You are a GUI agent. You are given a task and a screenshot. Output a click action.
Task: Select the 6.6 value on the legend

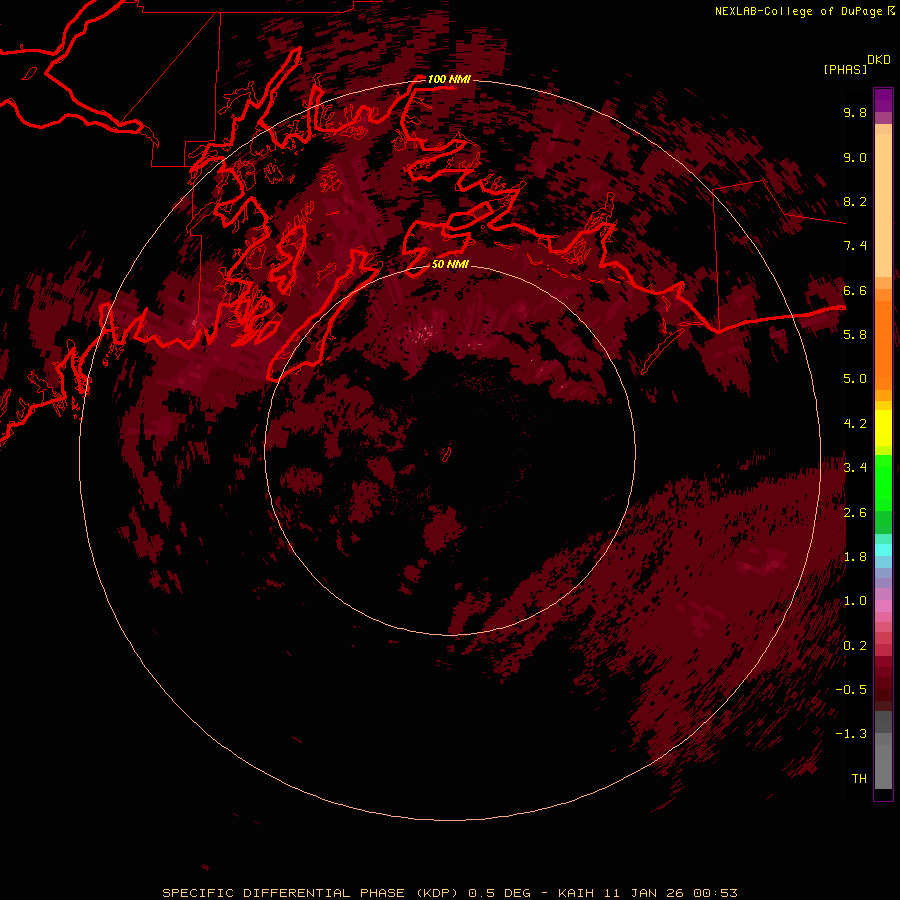tap(855, 290)
